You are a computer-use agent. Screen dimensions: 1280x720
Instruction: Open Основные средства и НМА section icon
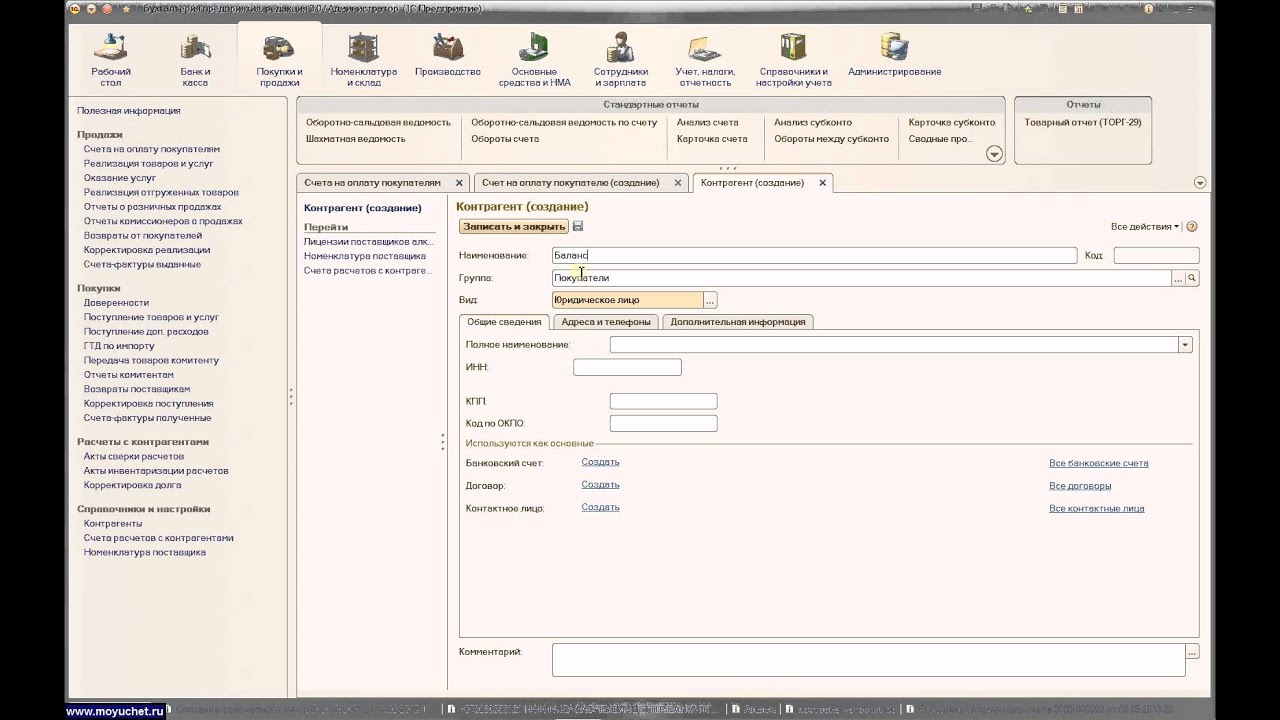point(534,60)
